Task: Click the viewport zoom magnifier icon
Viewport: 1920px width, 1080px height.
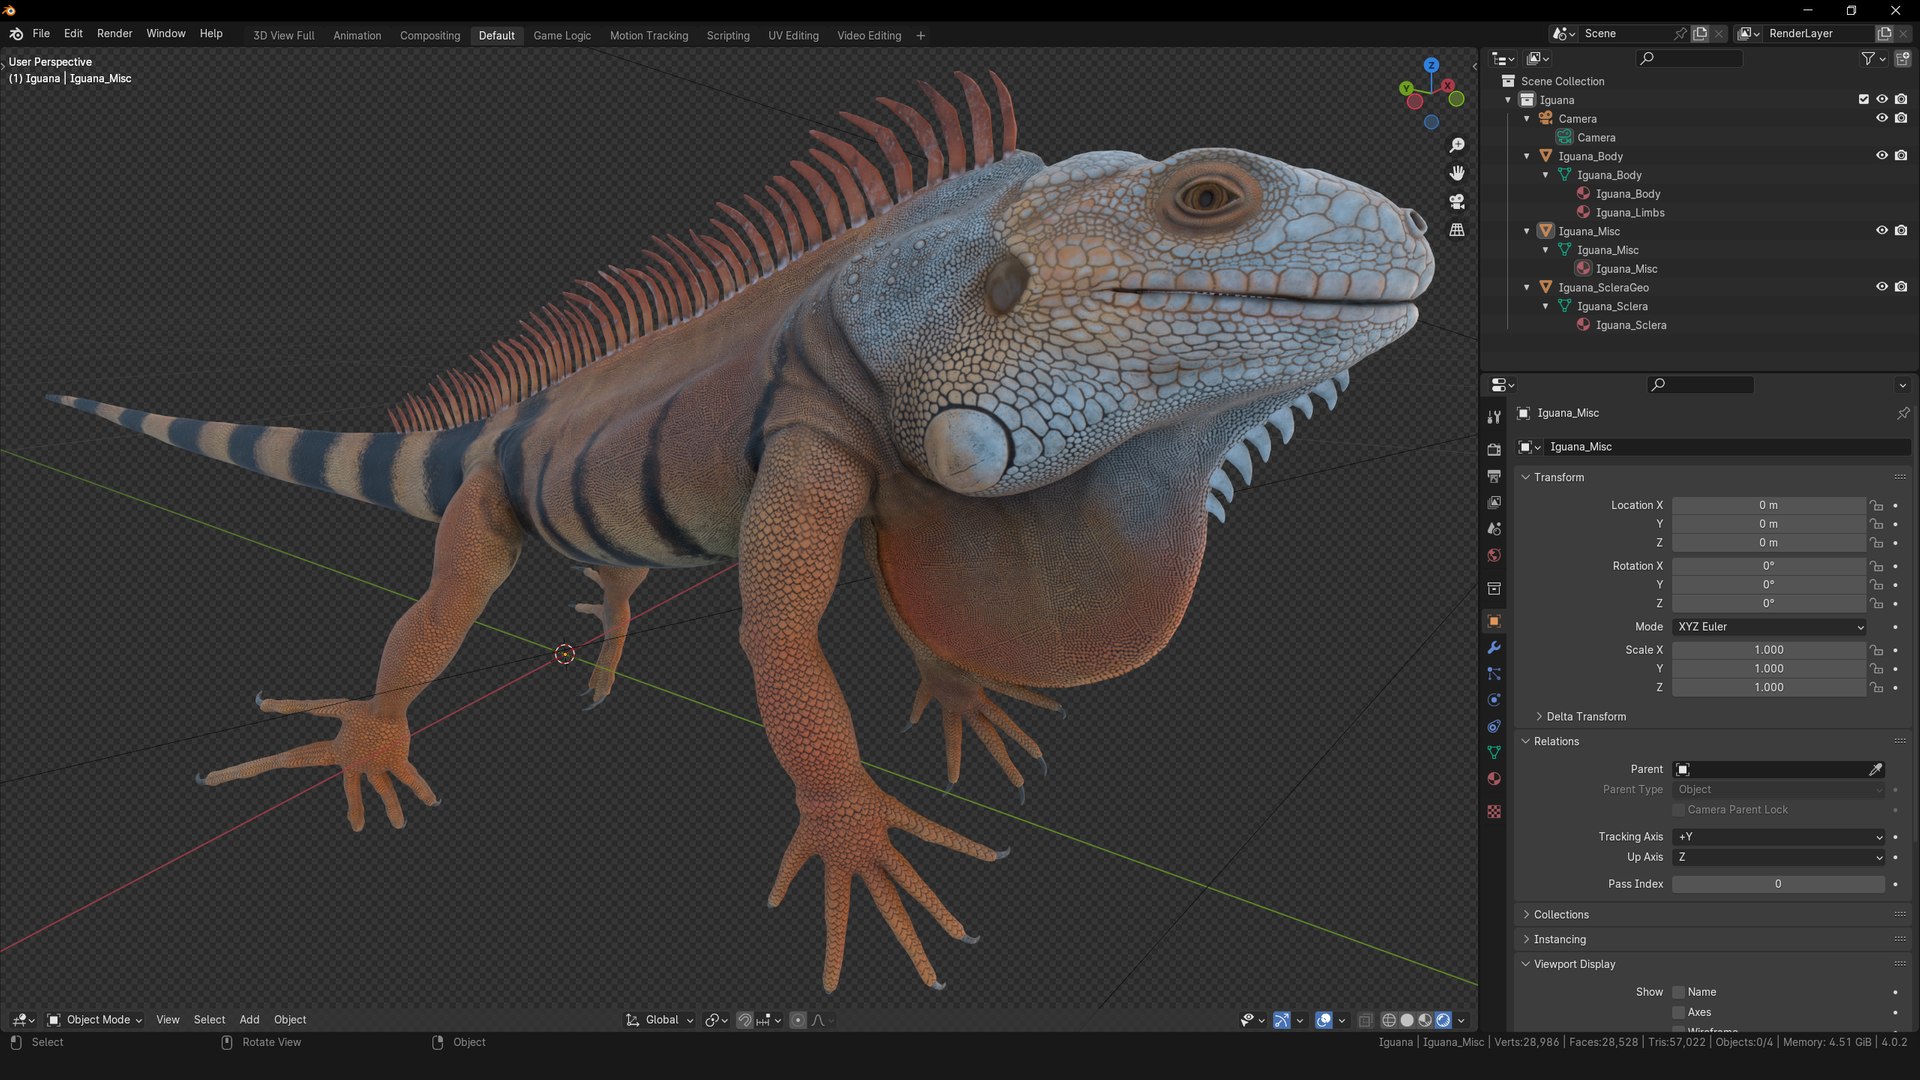Action: pos(1457,146)
